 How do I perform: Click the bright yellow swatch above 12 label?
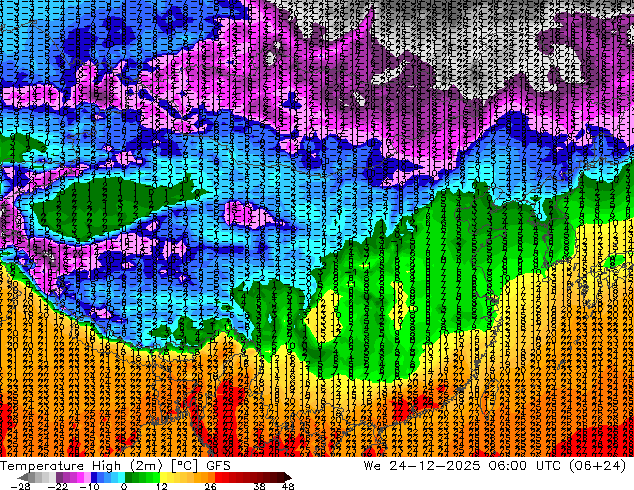click(163, 477)
